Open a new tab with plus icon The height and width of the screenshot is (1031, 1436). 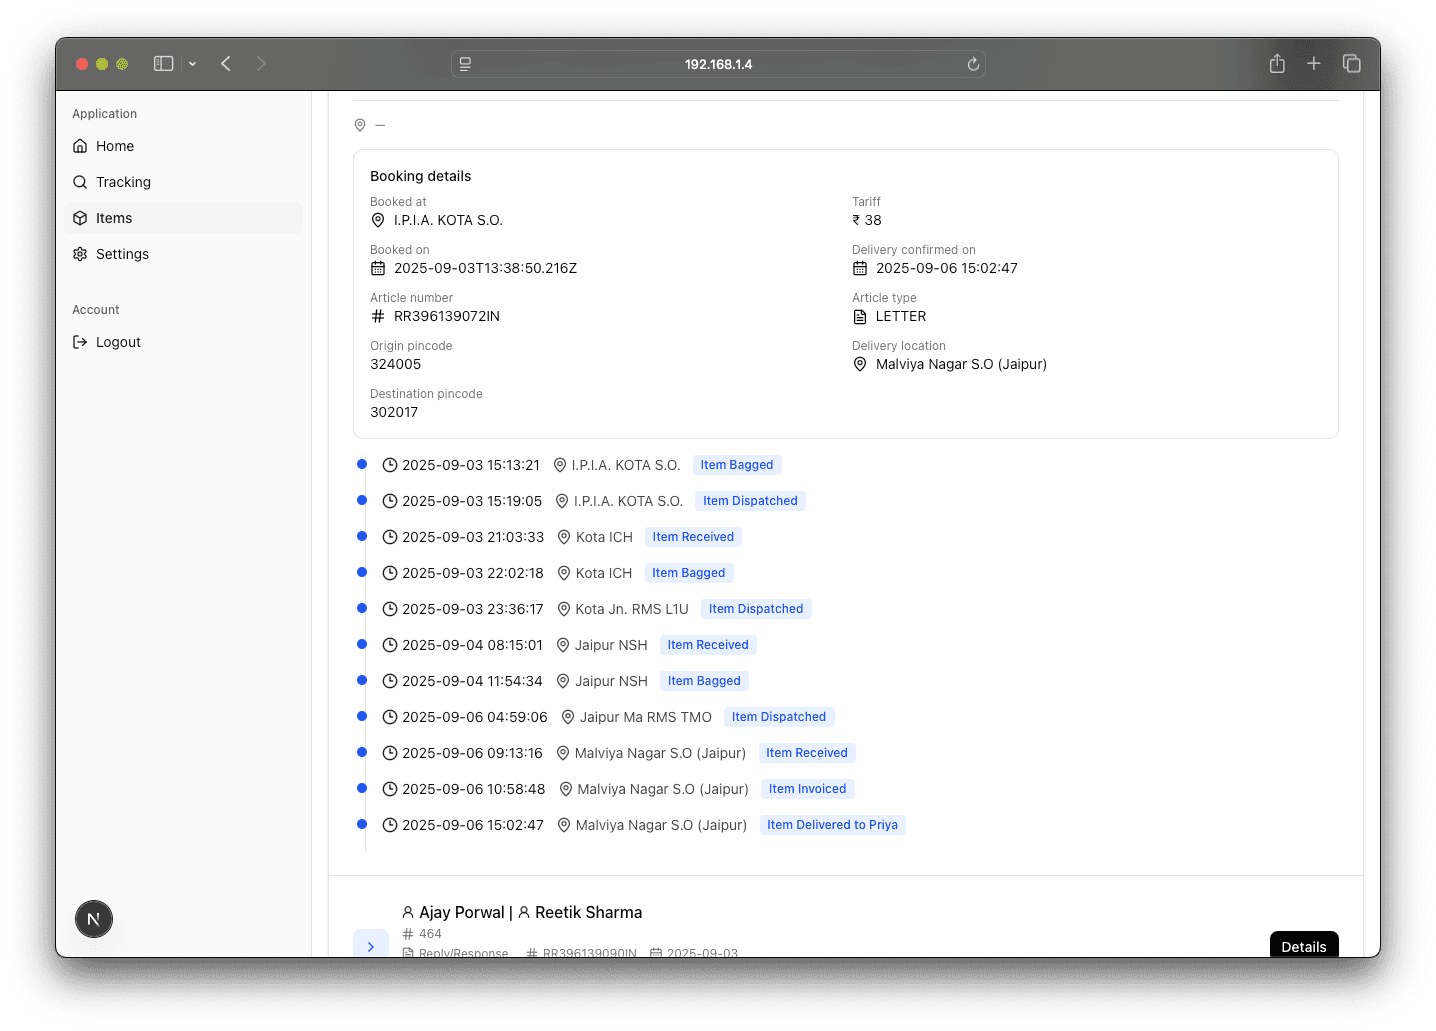tap(1314, 64)
